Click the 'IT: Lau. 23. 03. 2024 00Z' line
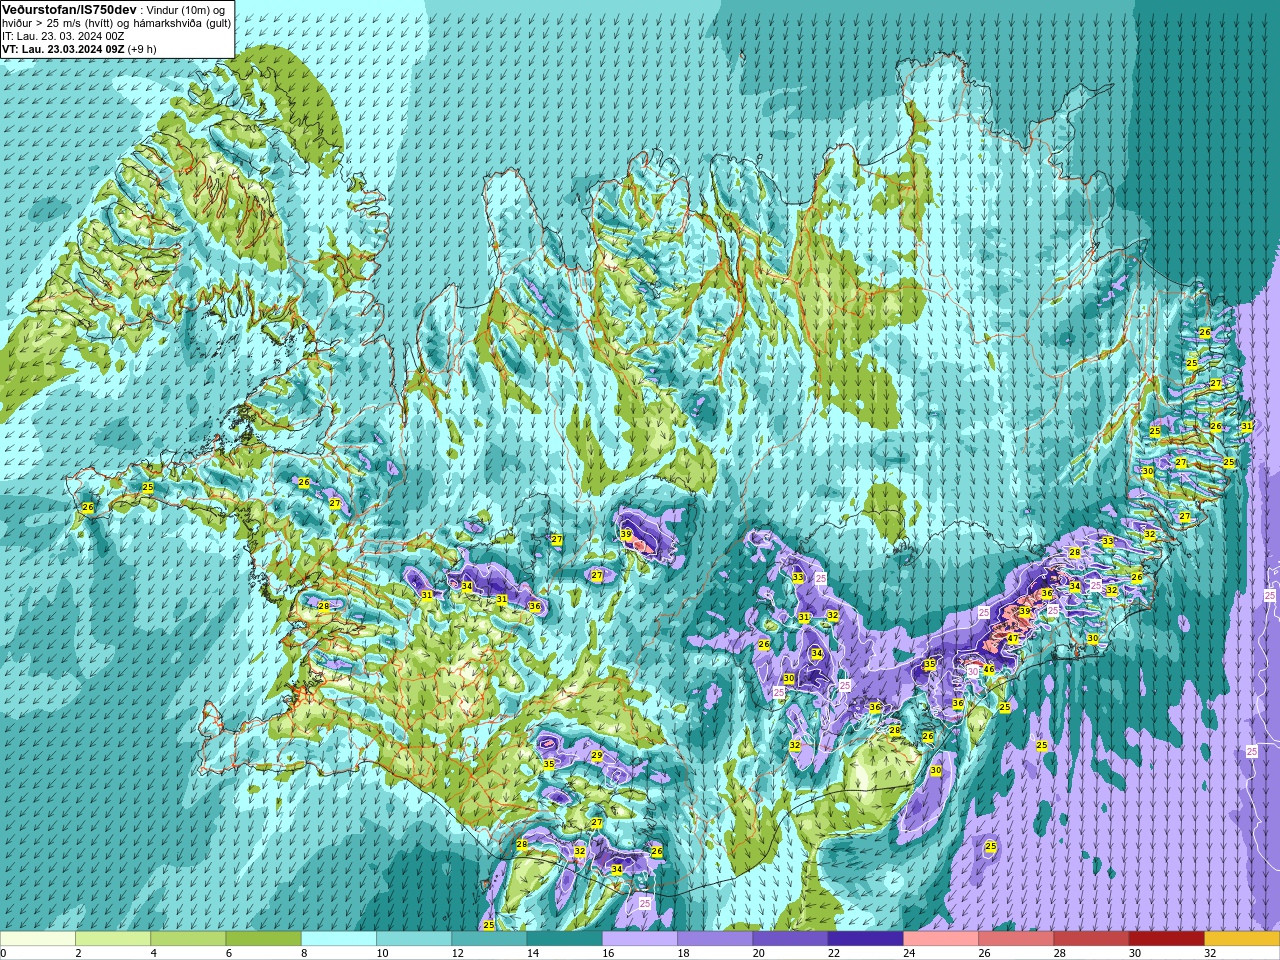The image size is (1280, 960). (x=63, y=35)
